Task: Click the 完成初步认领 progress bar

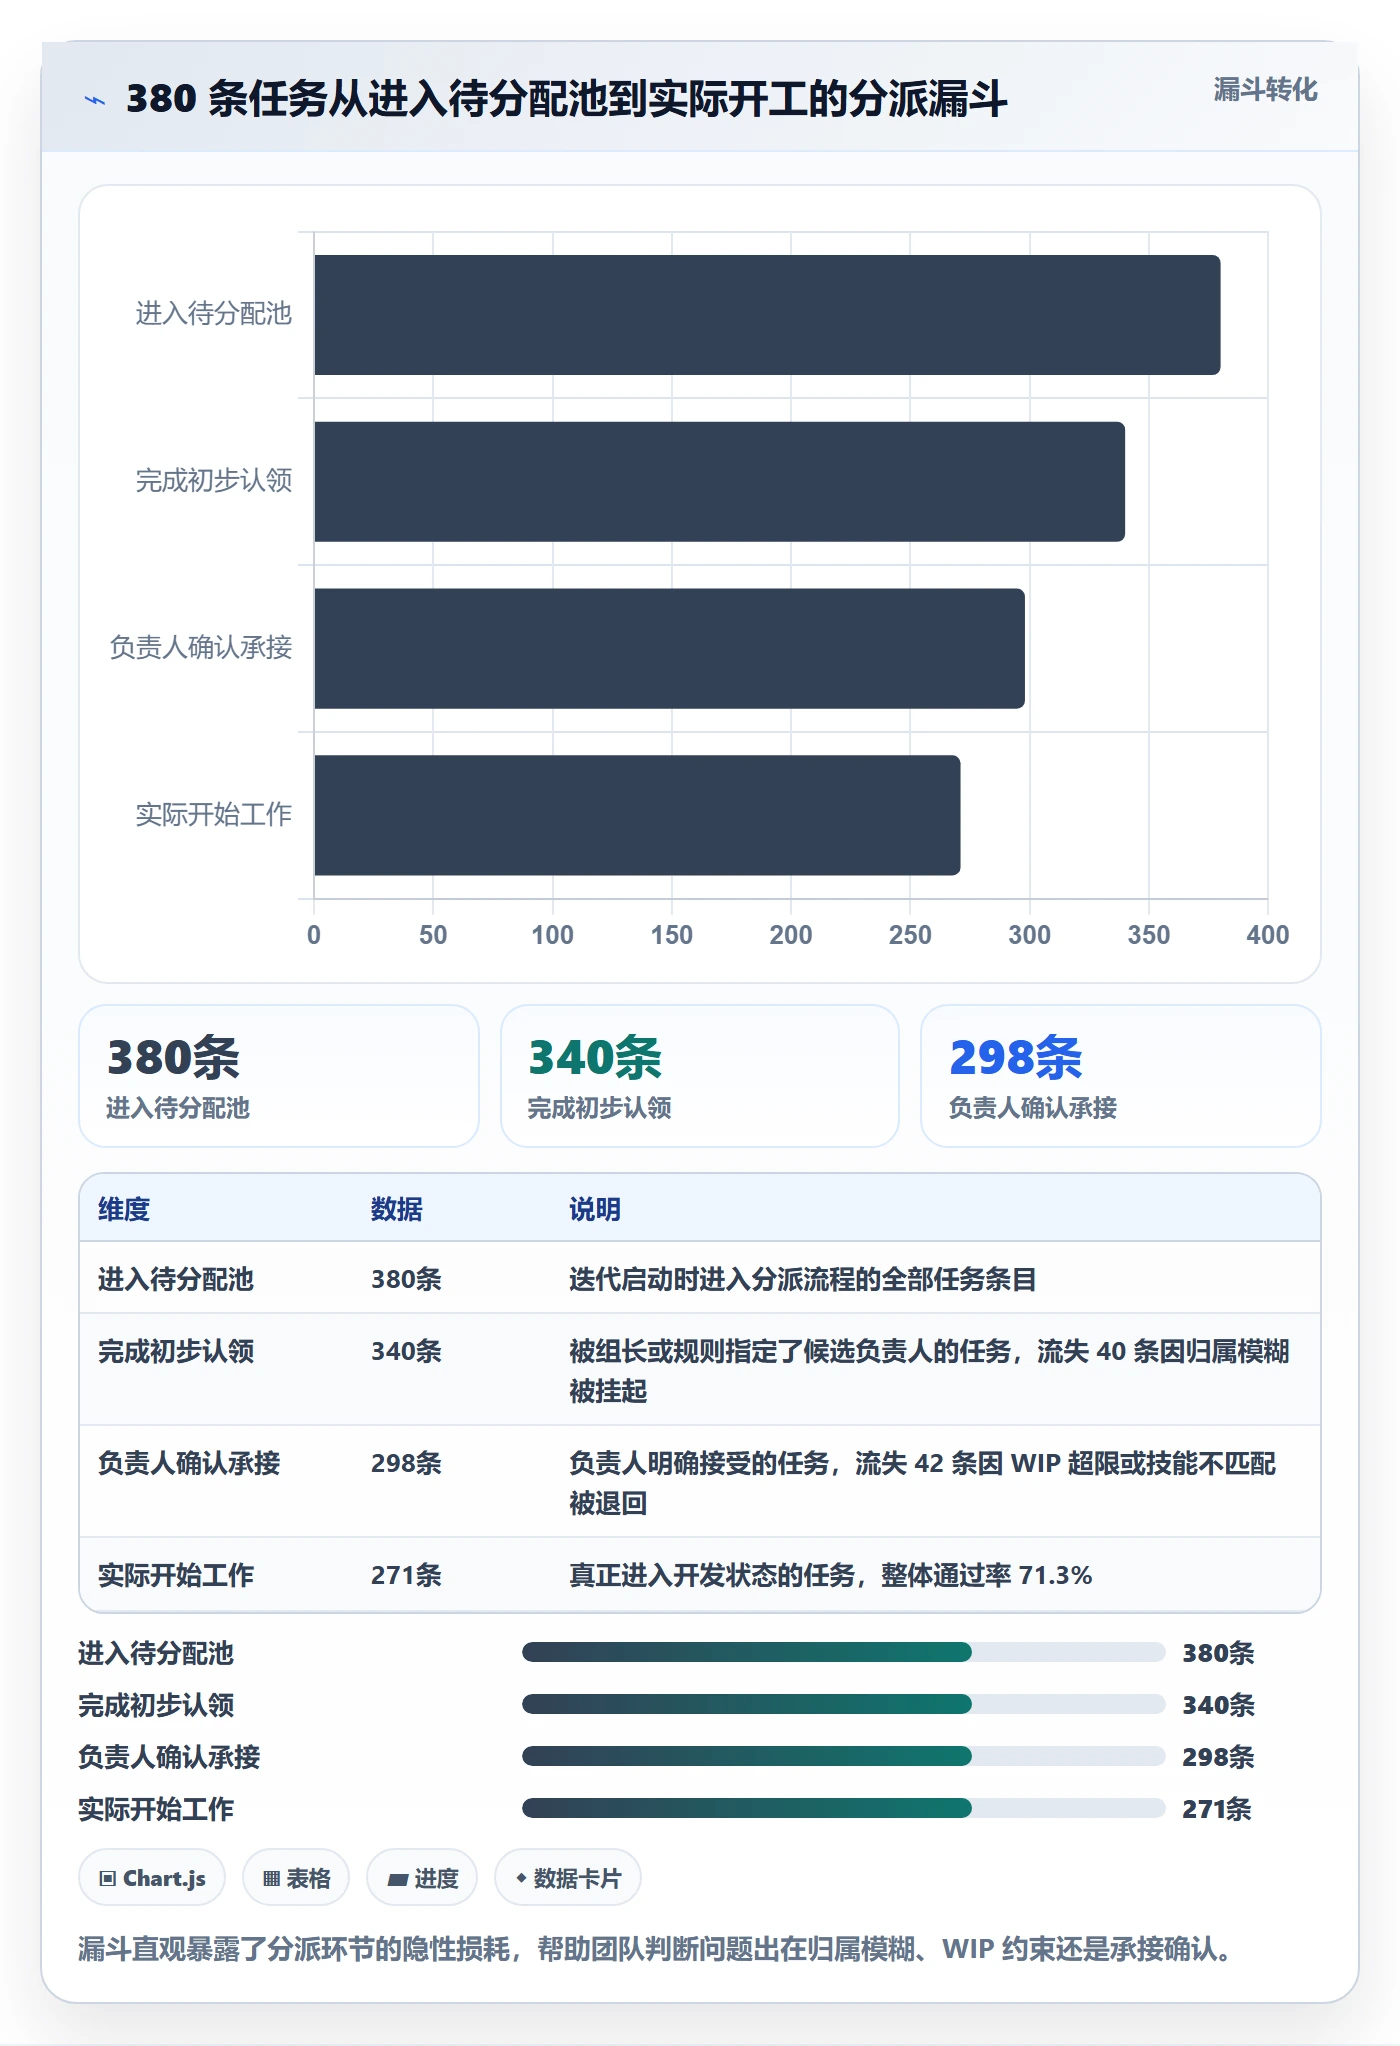Action: click(x=843, y=1704)
